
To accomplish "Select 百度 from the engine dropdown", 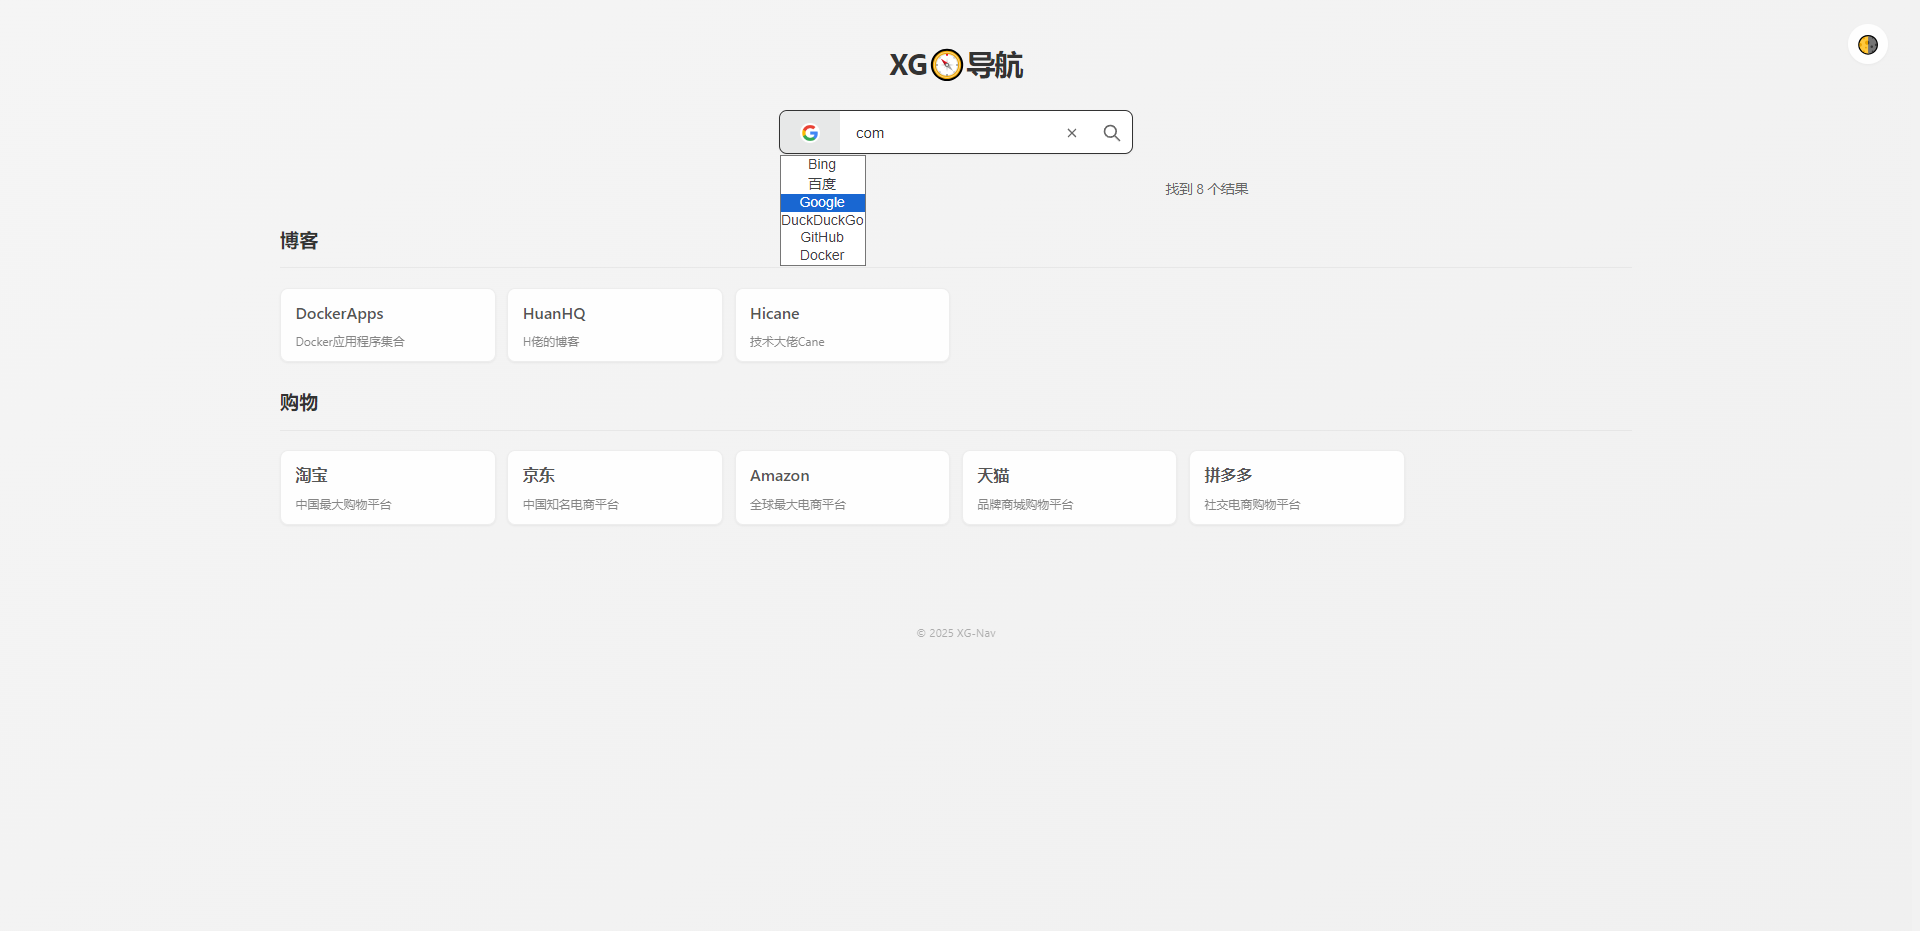I will click(822, 184).
